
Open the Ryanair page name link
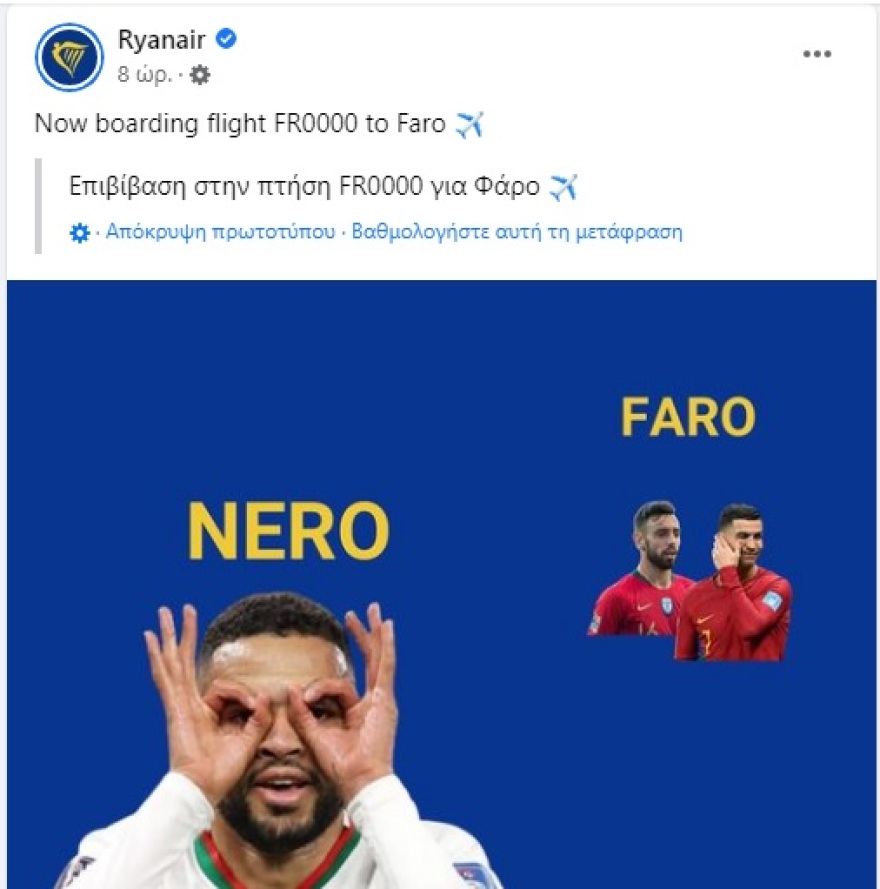click(x=162, y=40)
